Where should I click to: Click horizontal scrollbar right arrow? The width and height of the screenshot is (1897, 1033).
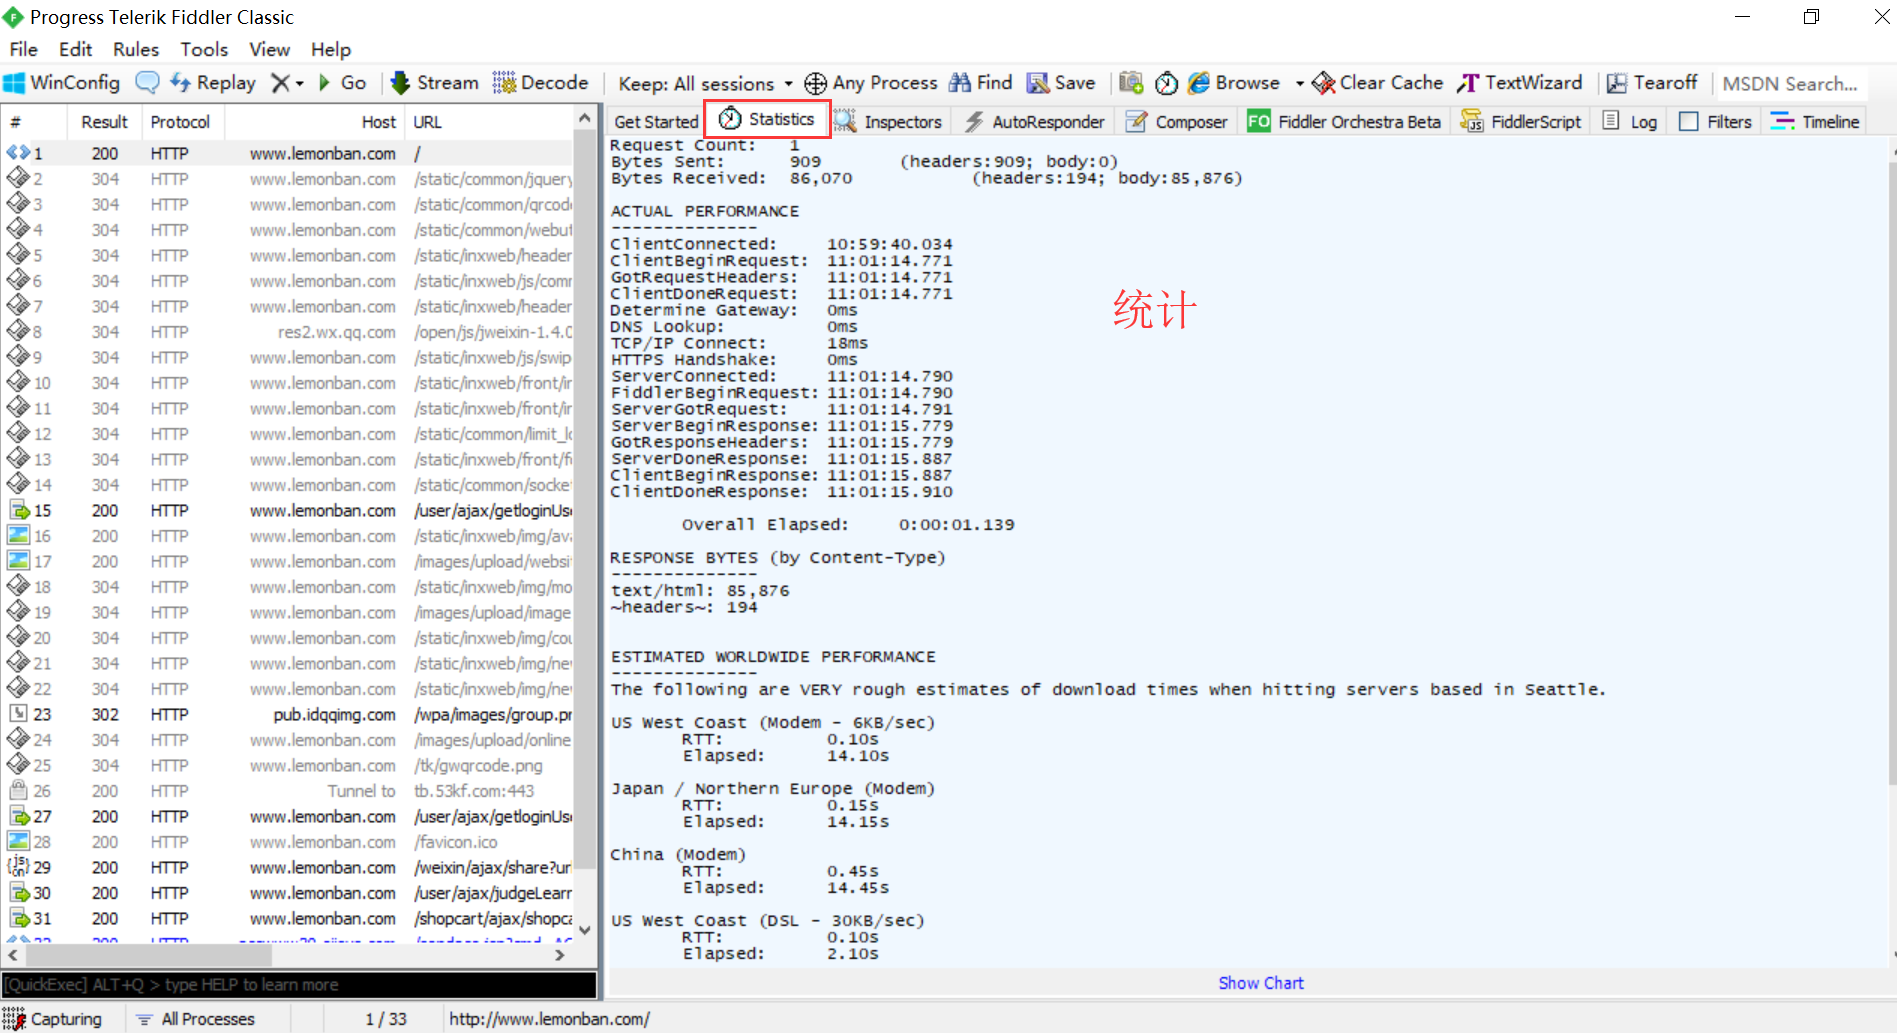click(x=560, y=955)
